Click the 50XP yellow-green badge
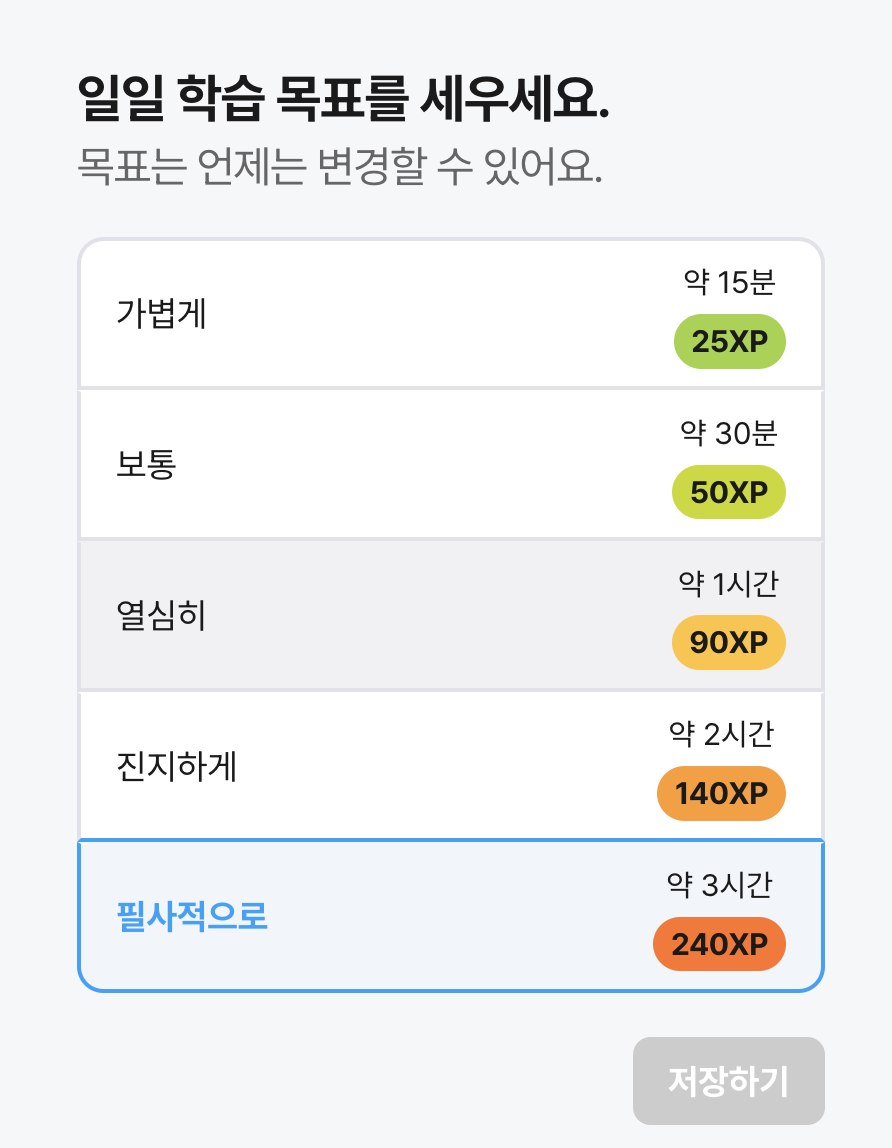Viewport: 892px width, 1148px height. 729,492
